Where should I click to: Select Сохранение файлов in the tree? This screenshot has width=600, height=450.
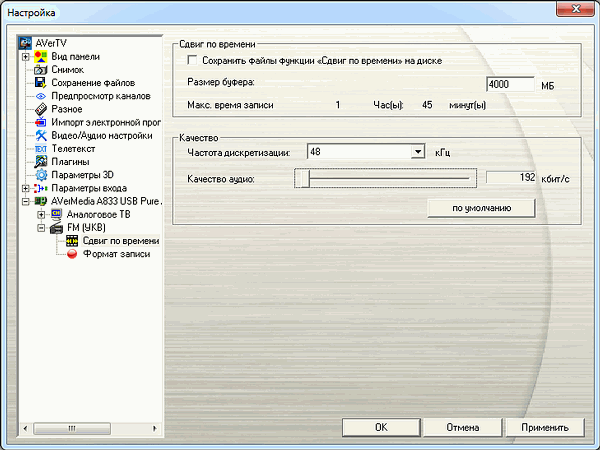(93, 83)
